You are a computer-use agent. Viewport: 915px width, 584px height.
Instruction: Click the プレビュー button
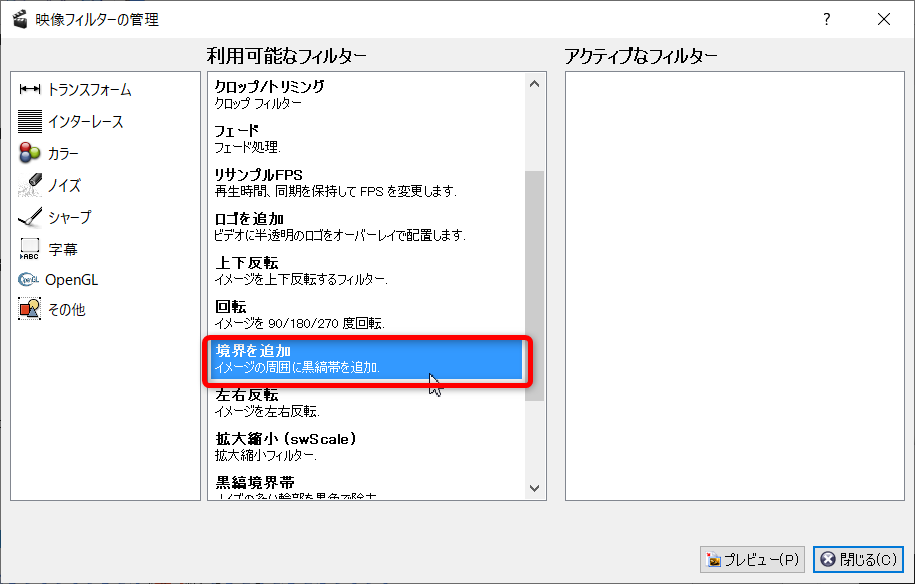pyautogui.click(x=753, y=559)
